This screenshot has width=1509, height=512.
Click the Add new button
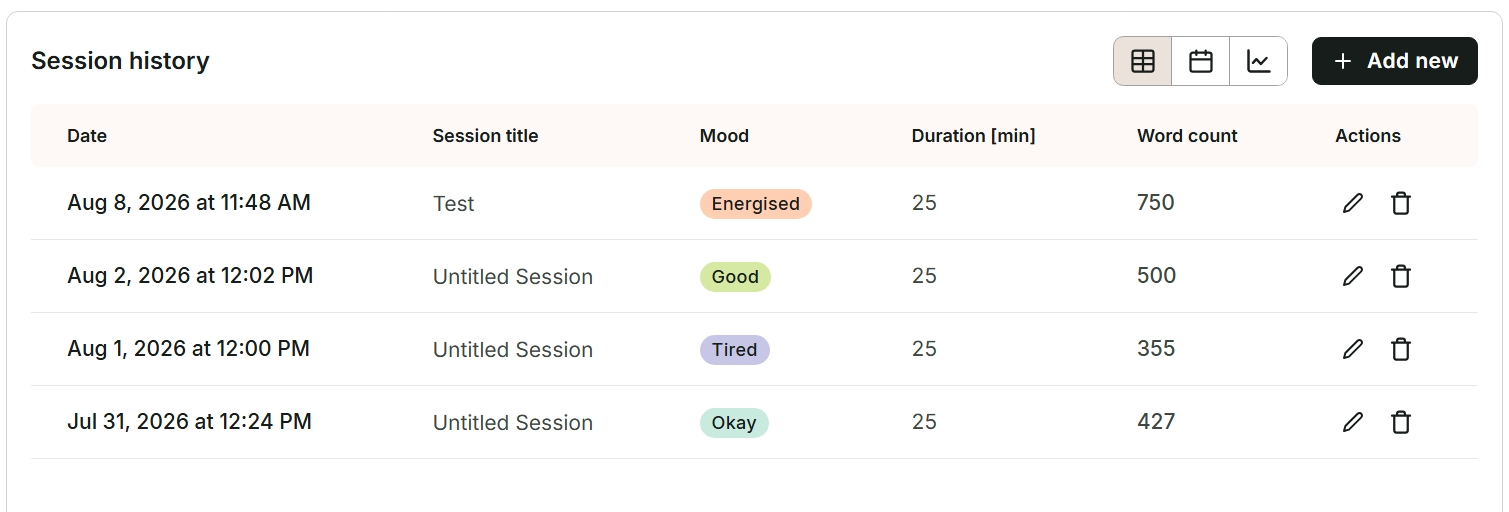pyautogui.click(x=1395, y=61)
